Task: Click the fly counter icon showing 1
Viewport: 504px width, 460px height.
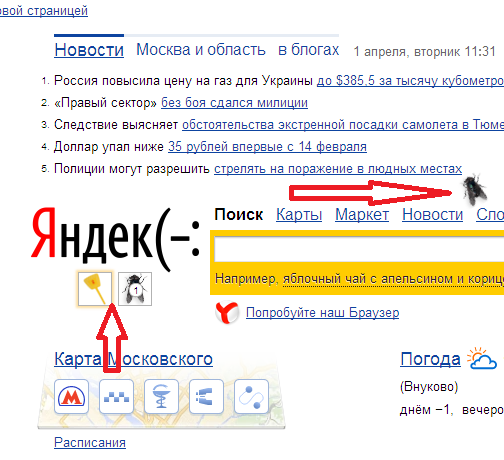Action: [x=135, y=289]
